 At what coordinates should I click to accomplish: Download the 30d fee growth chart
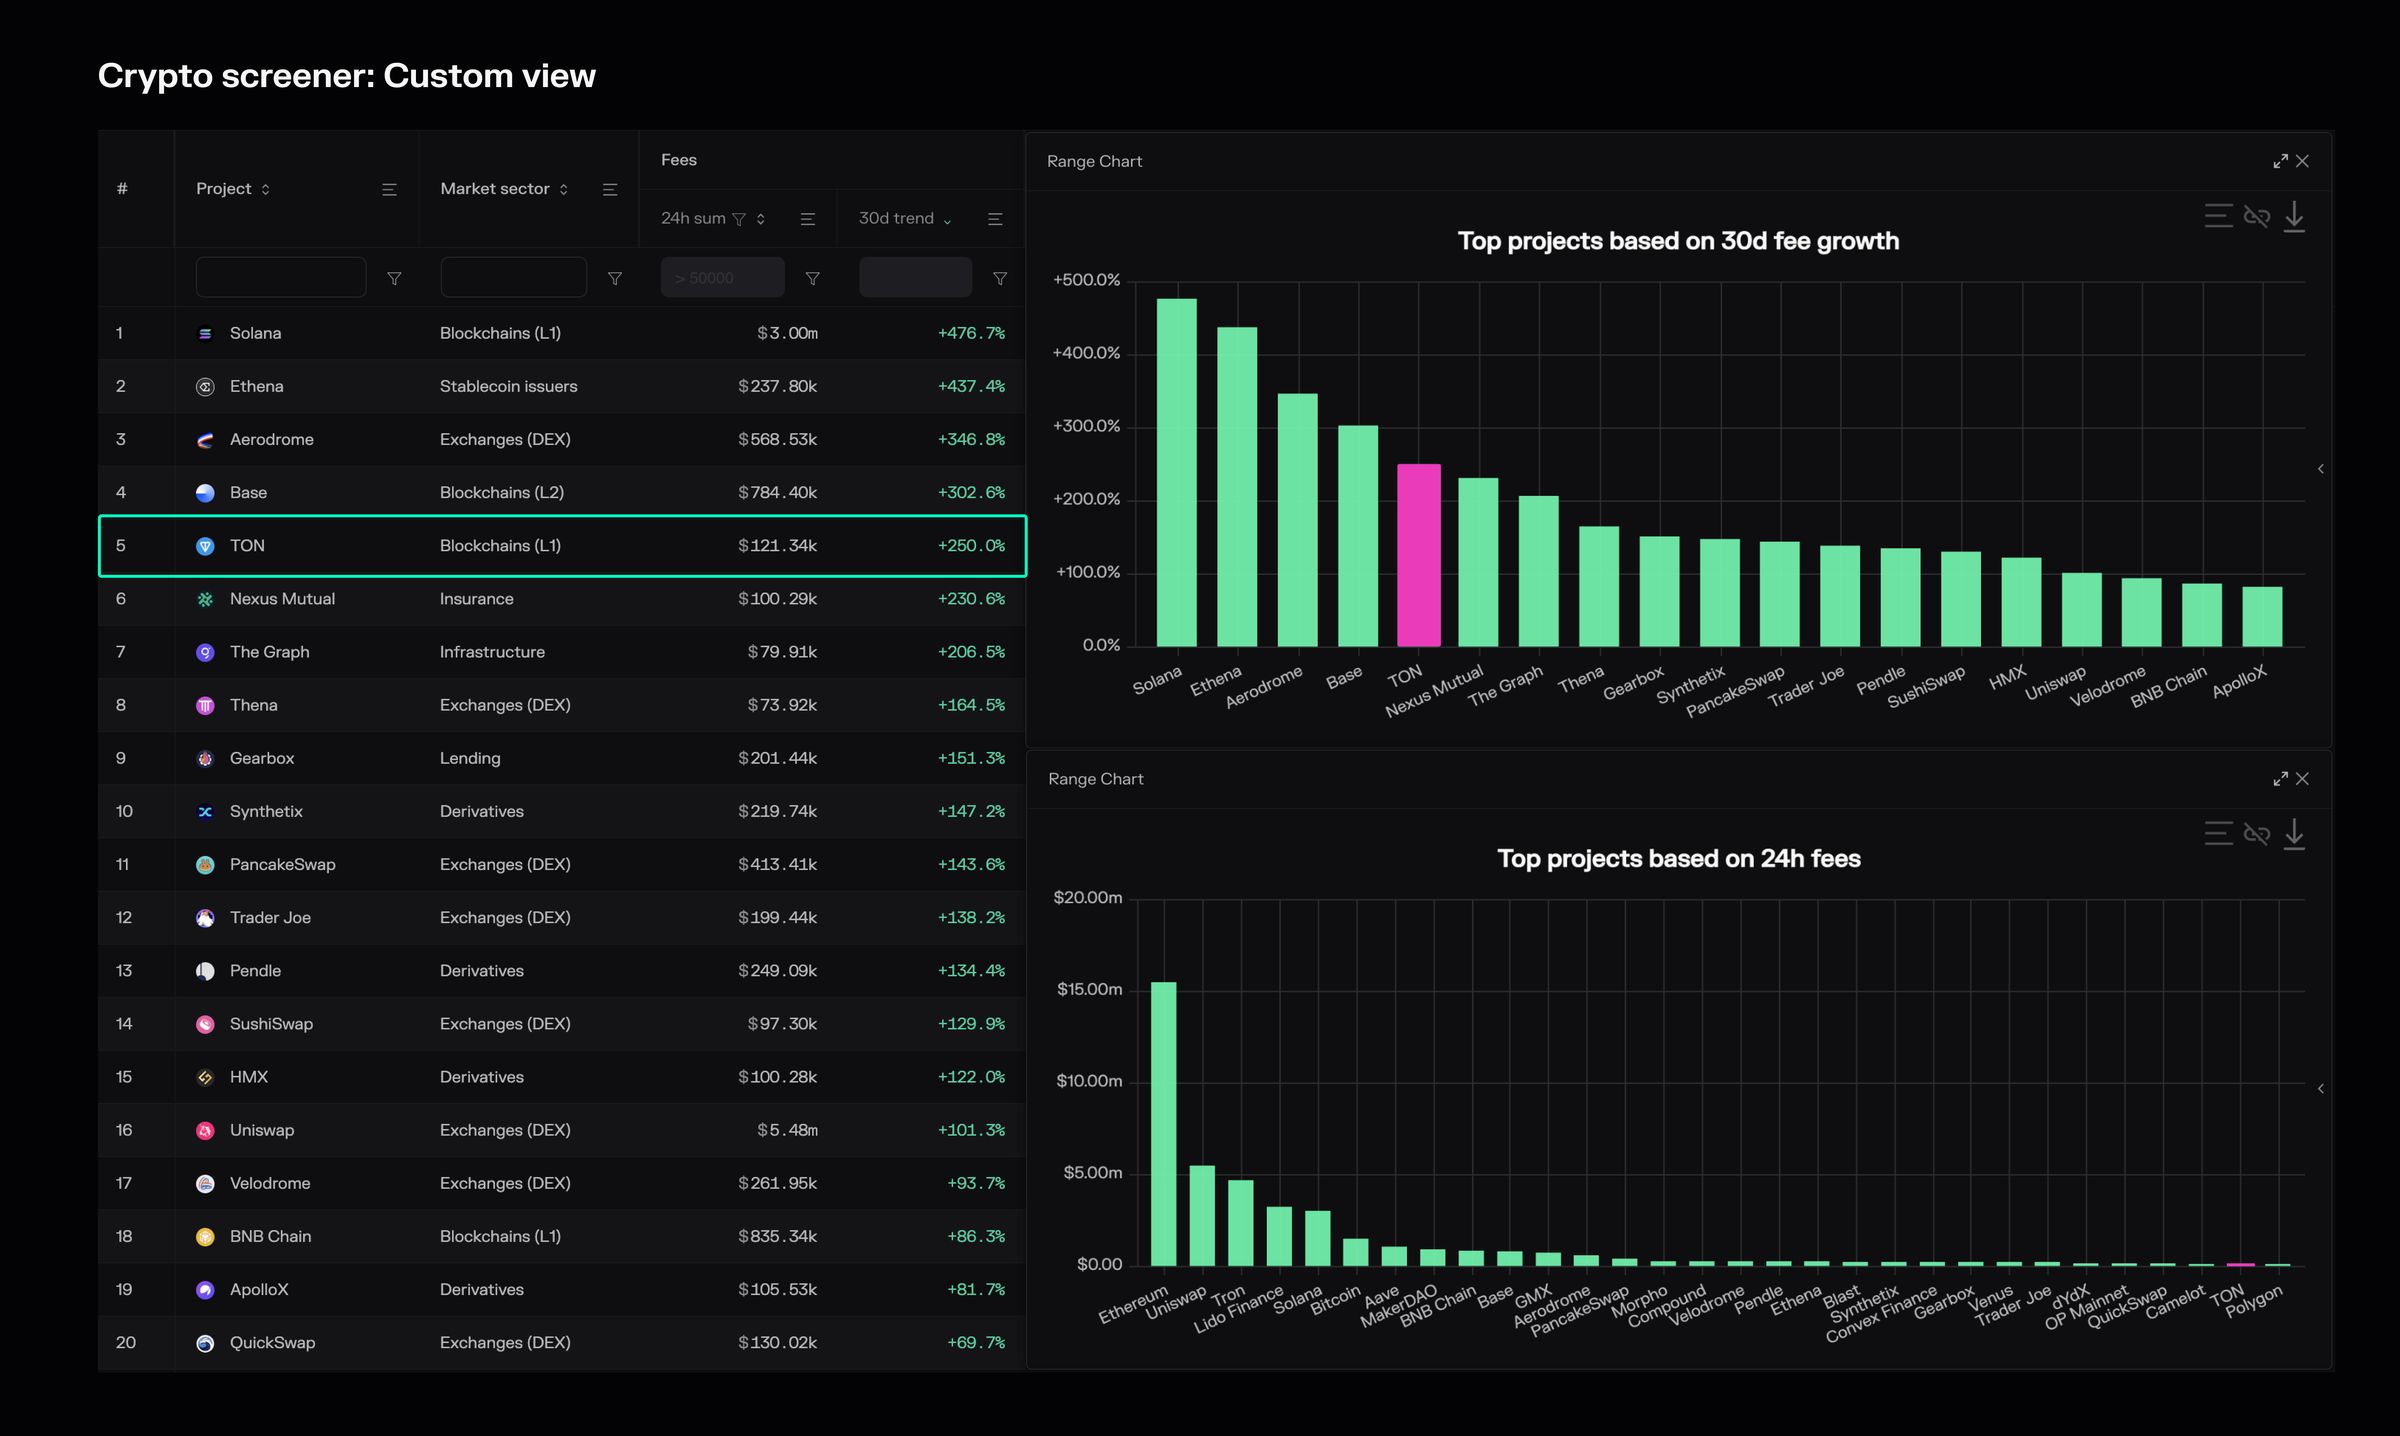click(2294, 217)
